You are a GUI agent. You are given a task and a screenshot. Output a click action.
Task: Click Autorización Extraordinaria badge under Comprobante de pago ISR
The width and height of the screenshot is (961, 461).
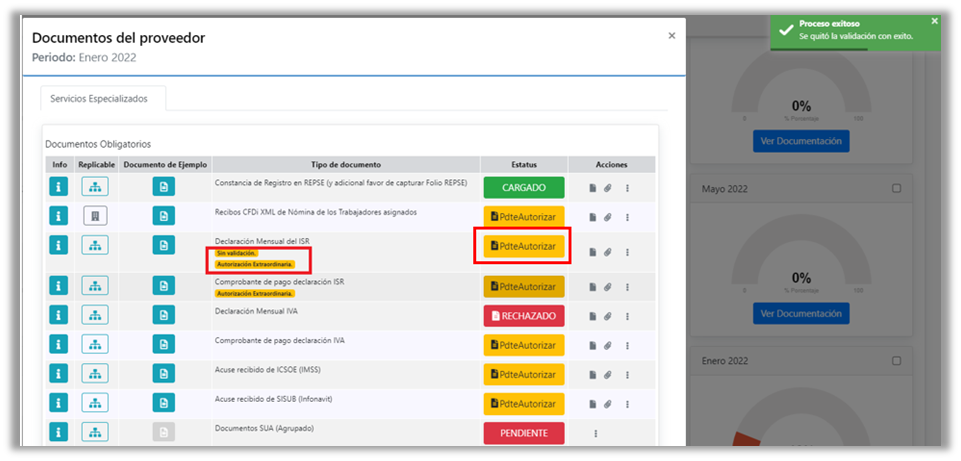(254, 294)
